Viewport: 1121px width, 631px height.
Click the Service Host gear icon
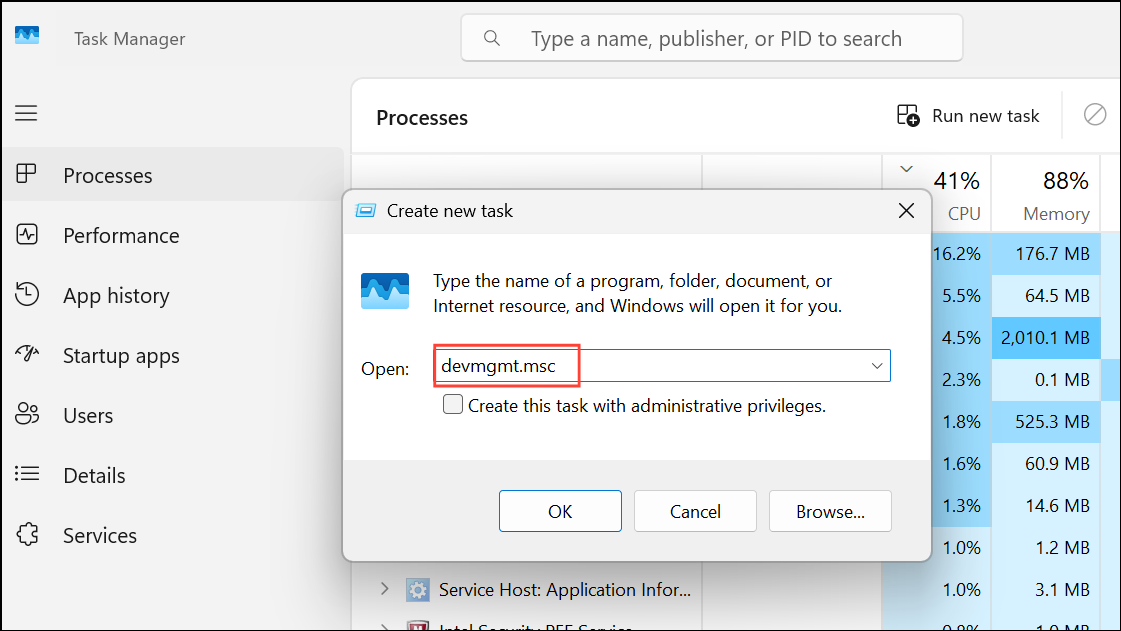(418, 590)
